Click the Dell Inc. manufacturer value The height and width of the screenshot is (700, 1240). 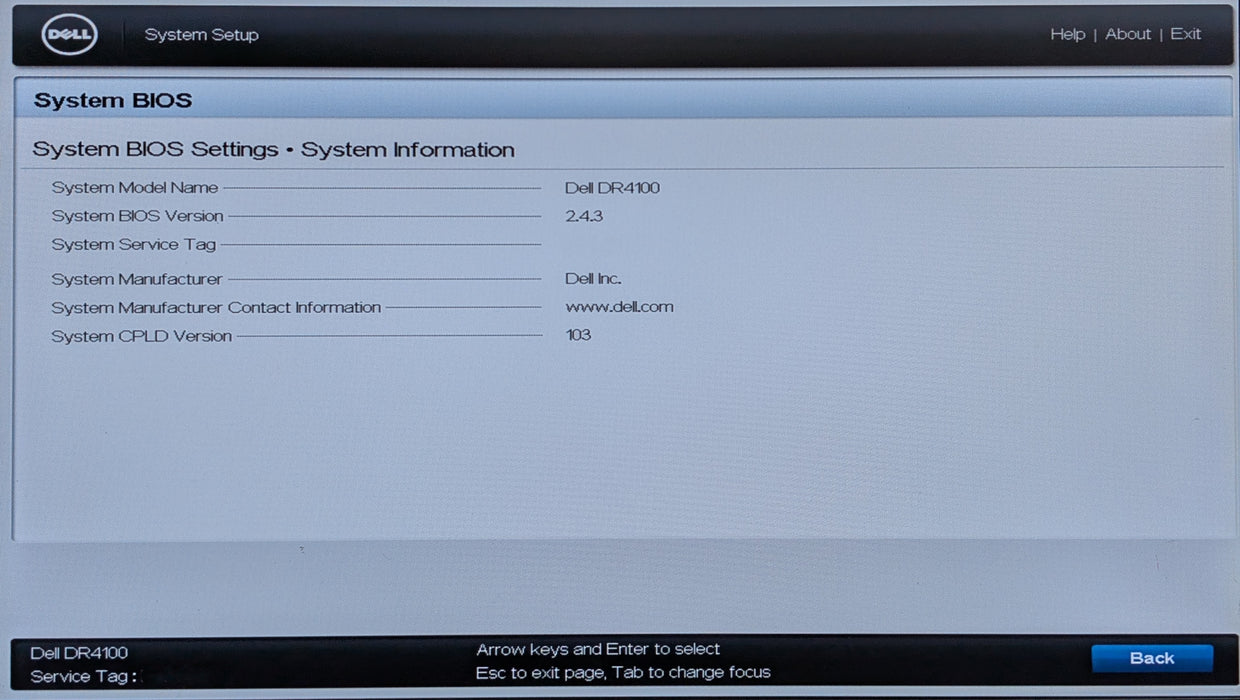pyautogui.click(x=593, y=279)
